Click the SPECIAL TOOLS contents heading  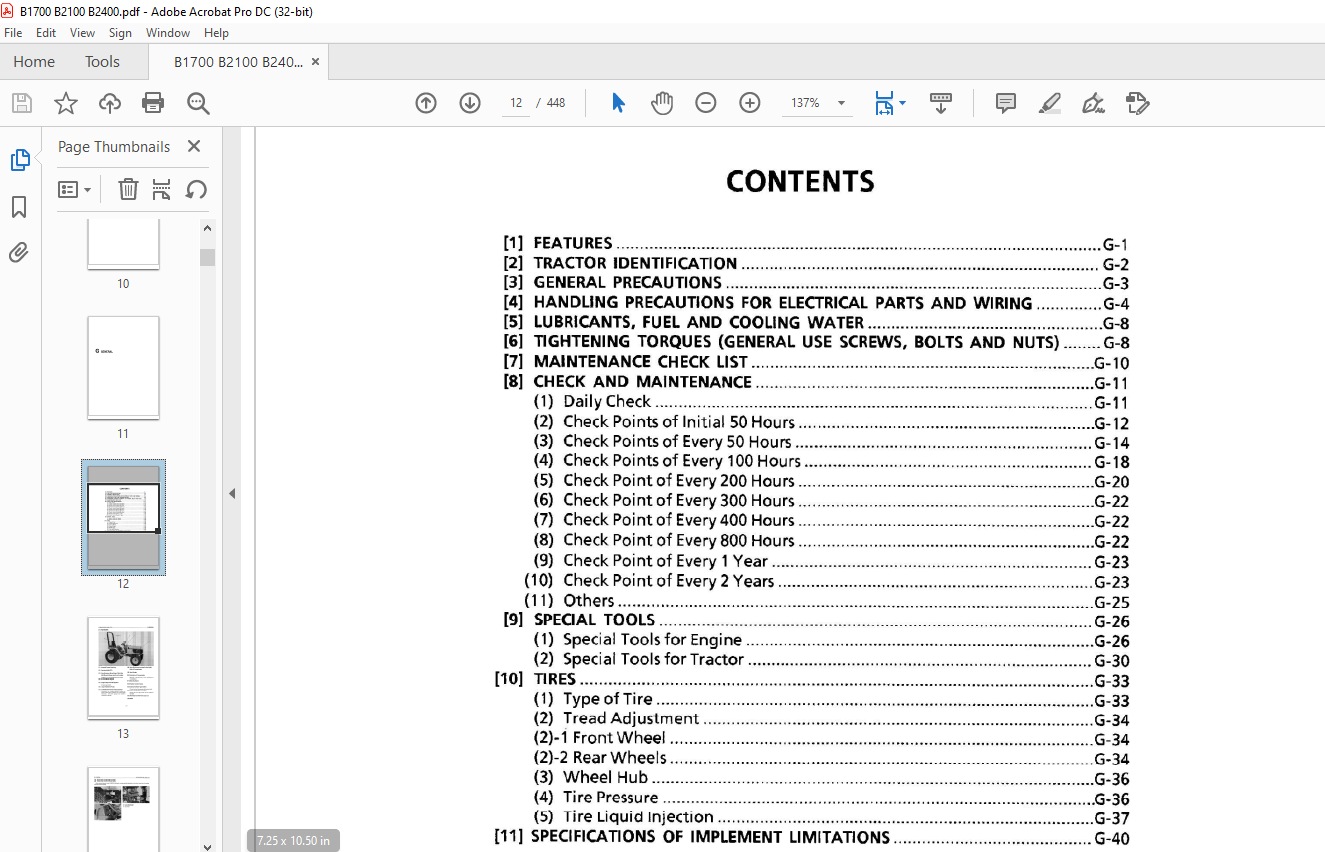pyautogui.click(x=815, y=620)
